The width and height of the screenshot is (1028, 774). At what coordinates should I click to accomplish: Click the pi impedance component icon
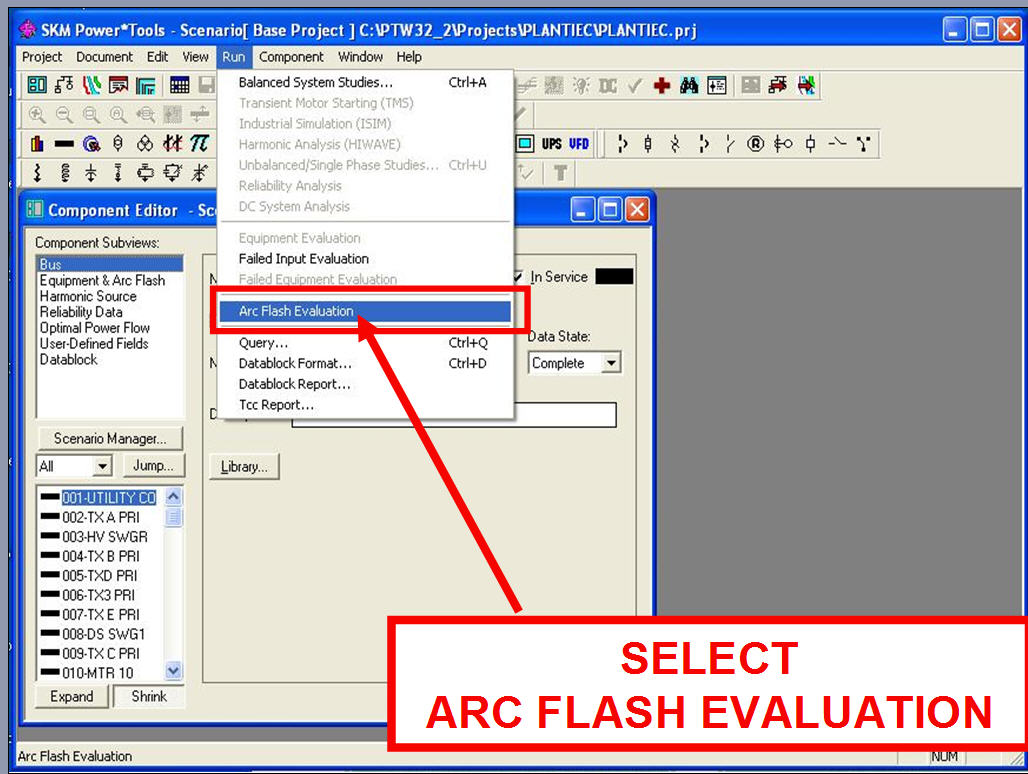(200, 144)
